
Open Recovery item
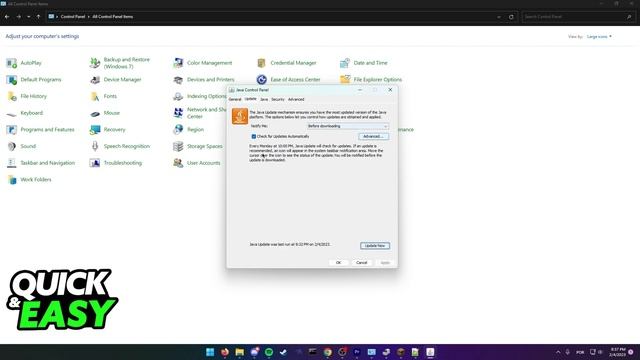click(108, 130)
